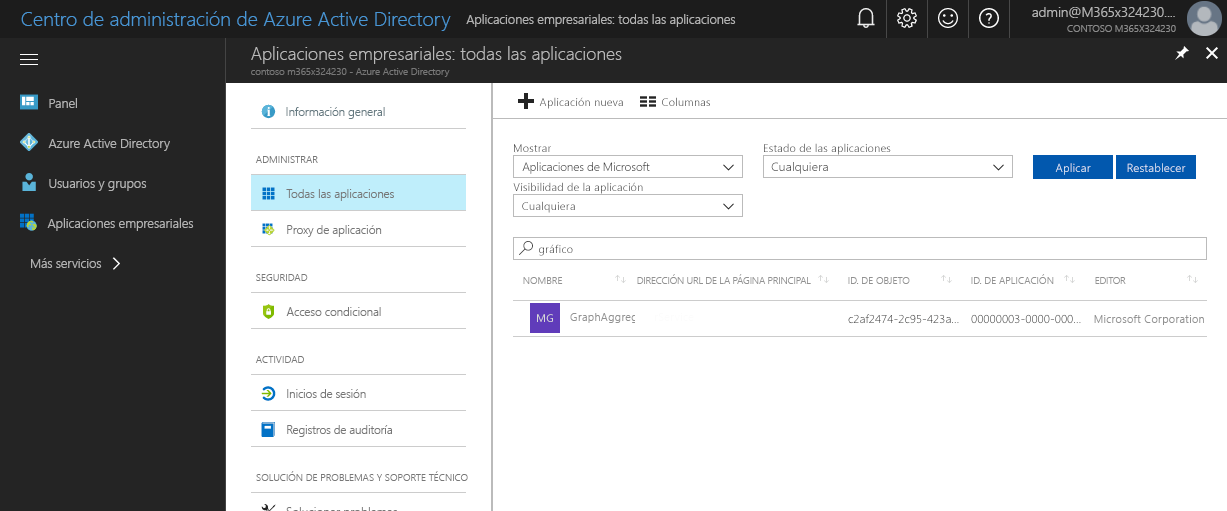Expand Más servicios chevron
Viewport: 1227px width, 511px height.
pos(116,264)
